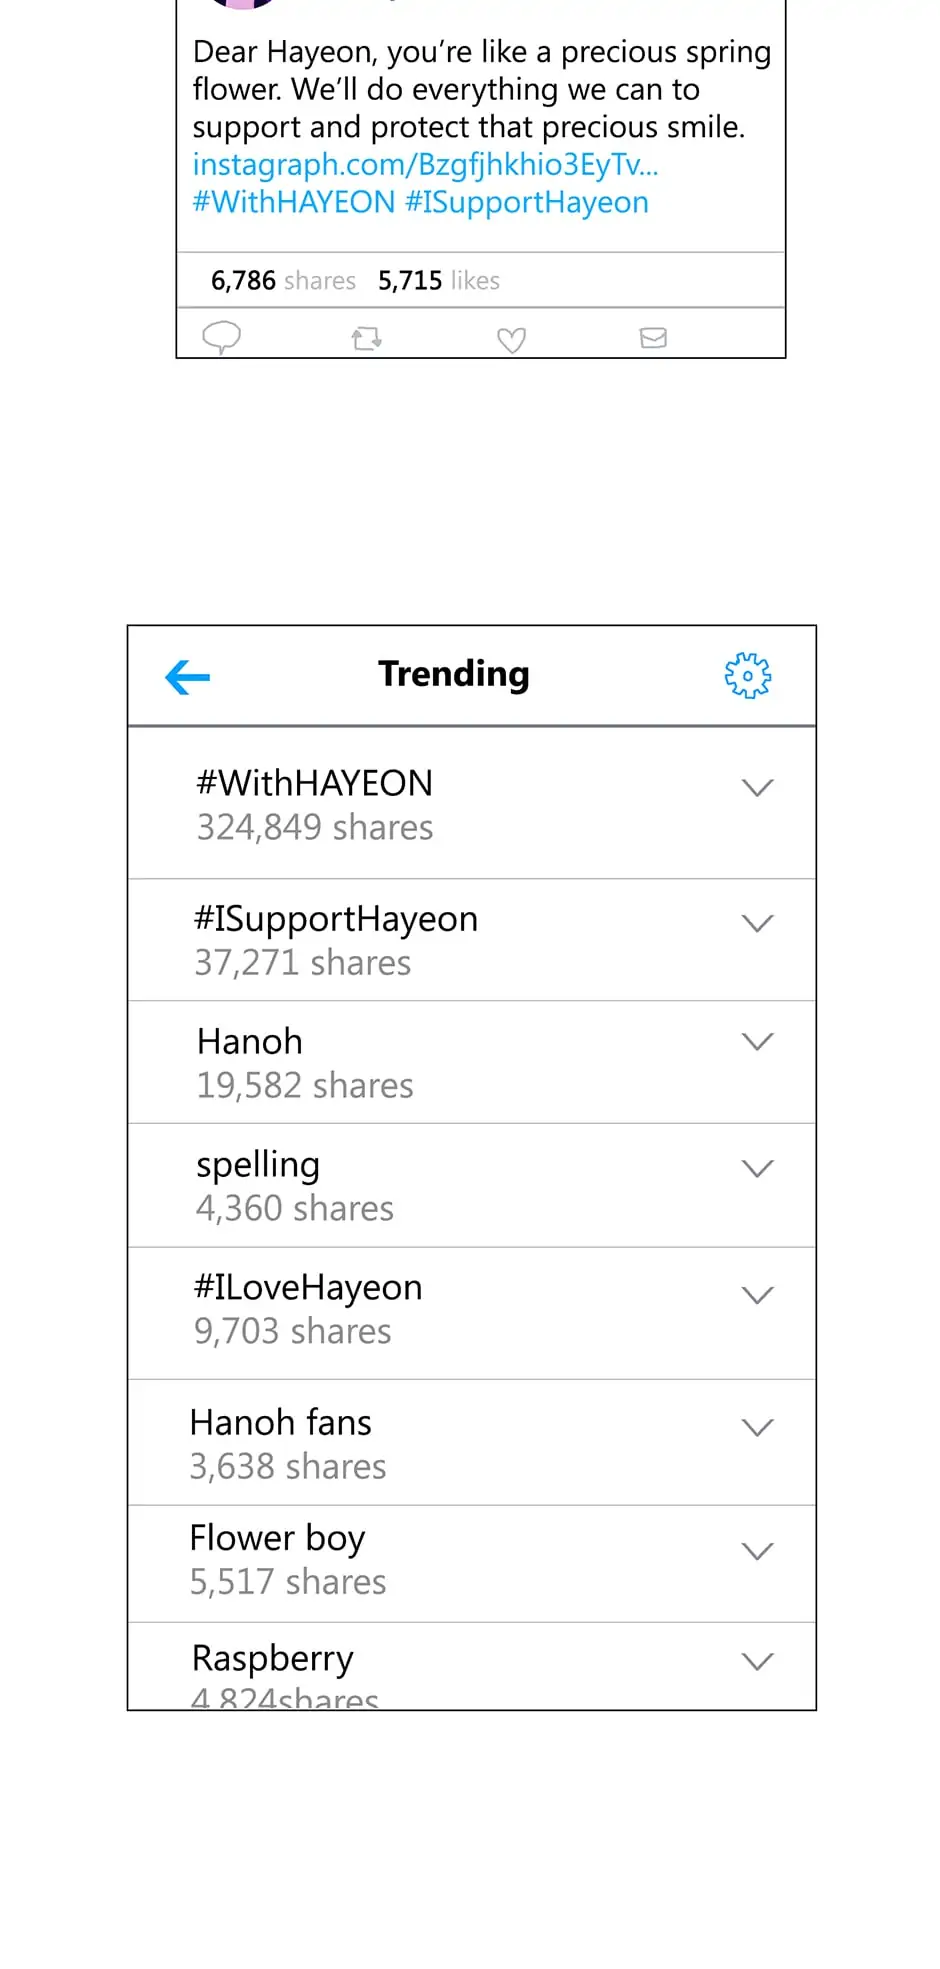The image size is (940, 1969).
Task: Open #WithHAYEON hashtag in the post
Action: [294, 202]
